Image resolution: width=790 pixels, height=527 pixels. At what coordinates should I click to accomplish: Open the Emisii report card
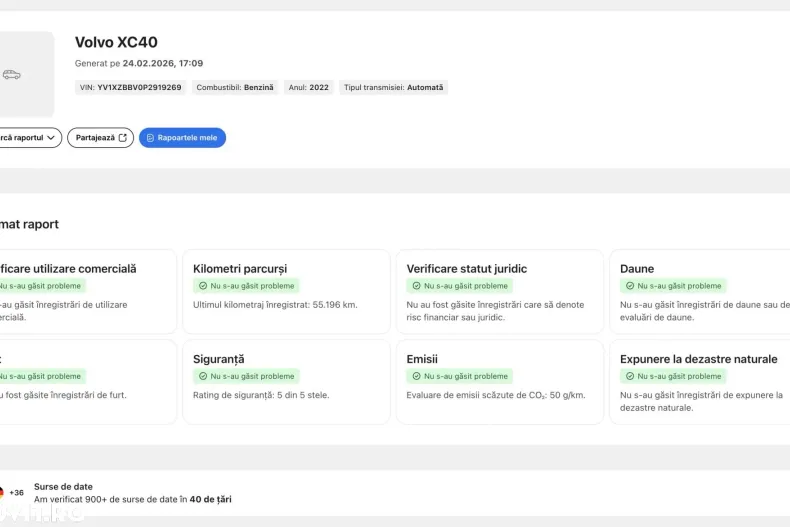click(499, 381)
